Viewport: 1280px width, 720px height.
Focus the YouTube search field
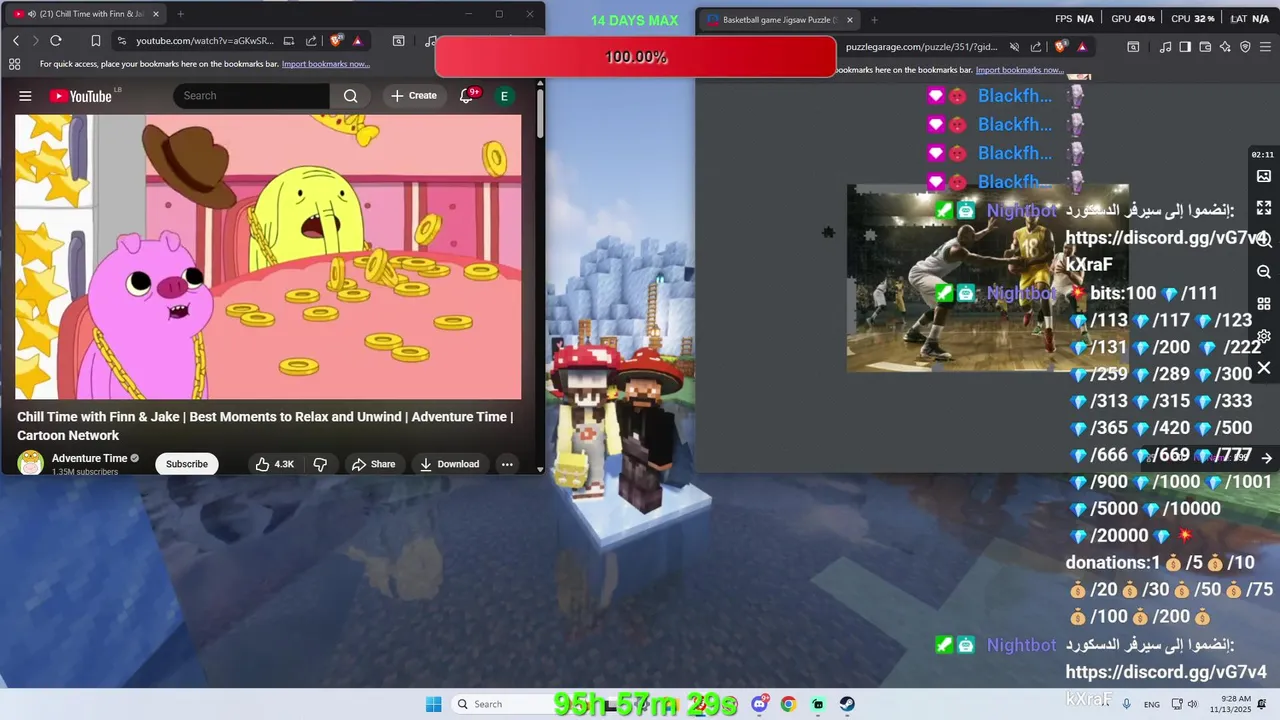click(x=252, y=96)
